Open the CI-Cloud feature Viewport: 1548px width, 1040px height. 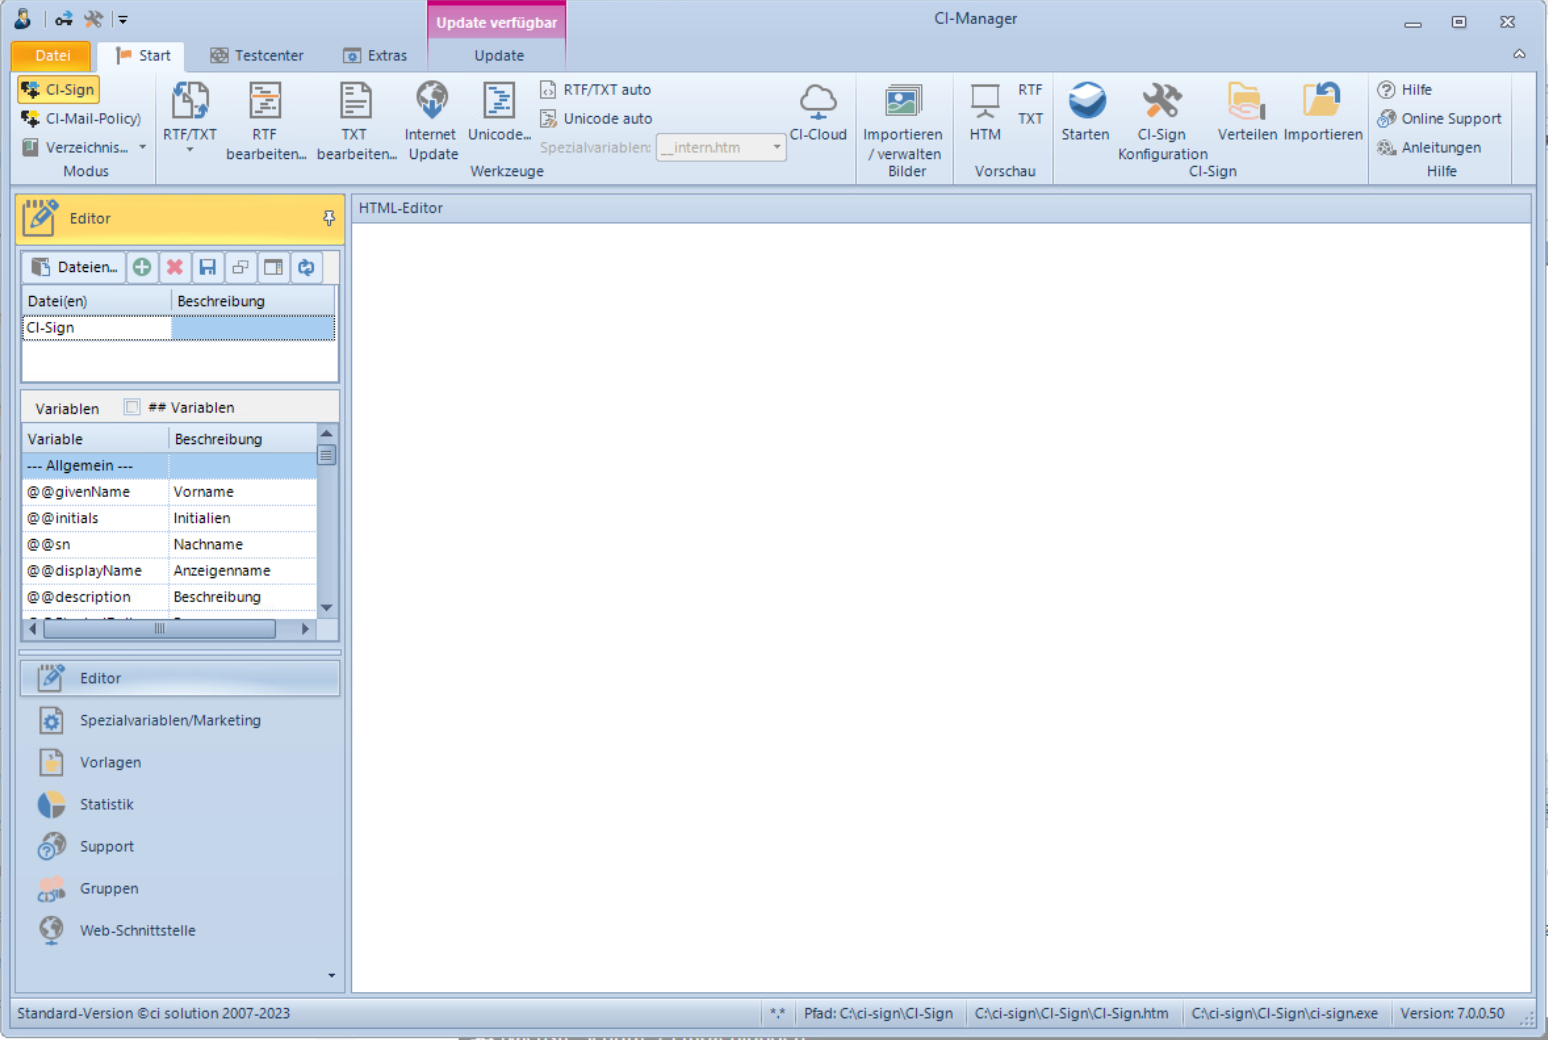[818, 110]
